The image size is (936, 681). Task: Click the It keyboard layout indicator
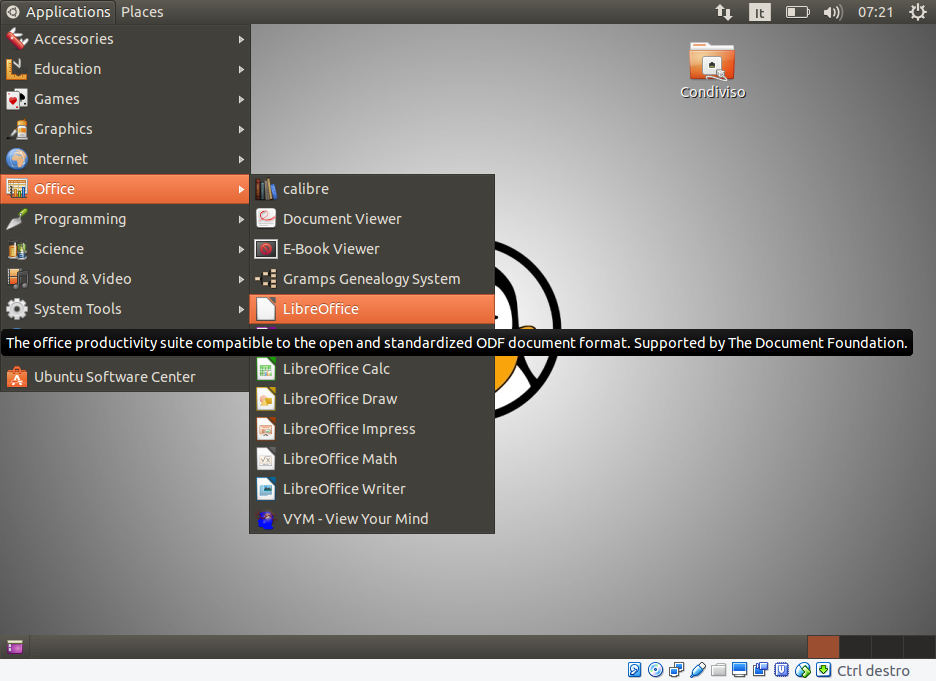(x=758, y=12)
